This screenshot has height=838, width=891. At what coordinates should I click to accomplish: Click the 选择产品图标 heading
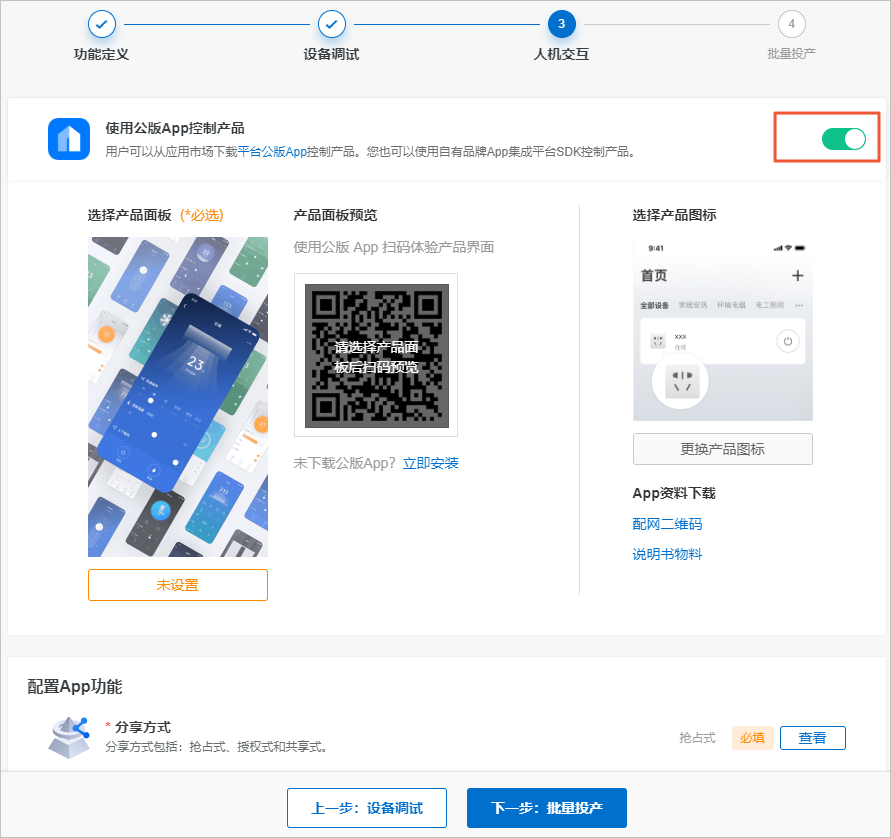[x=675, y=215]
